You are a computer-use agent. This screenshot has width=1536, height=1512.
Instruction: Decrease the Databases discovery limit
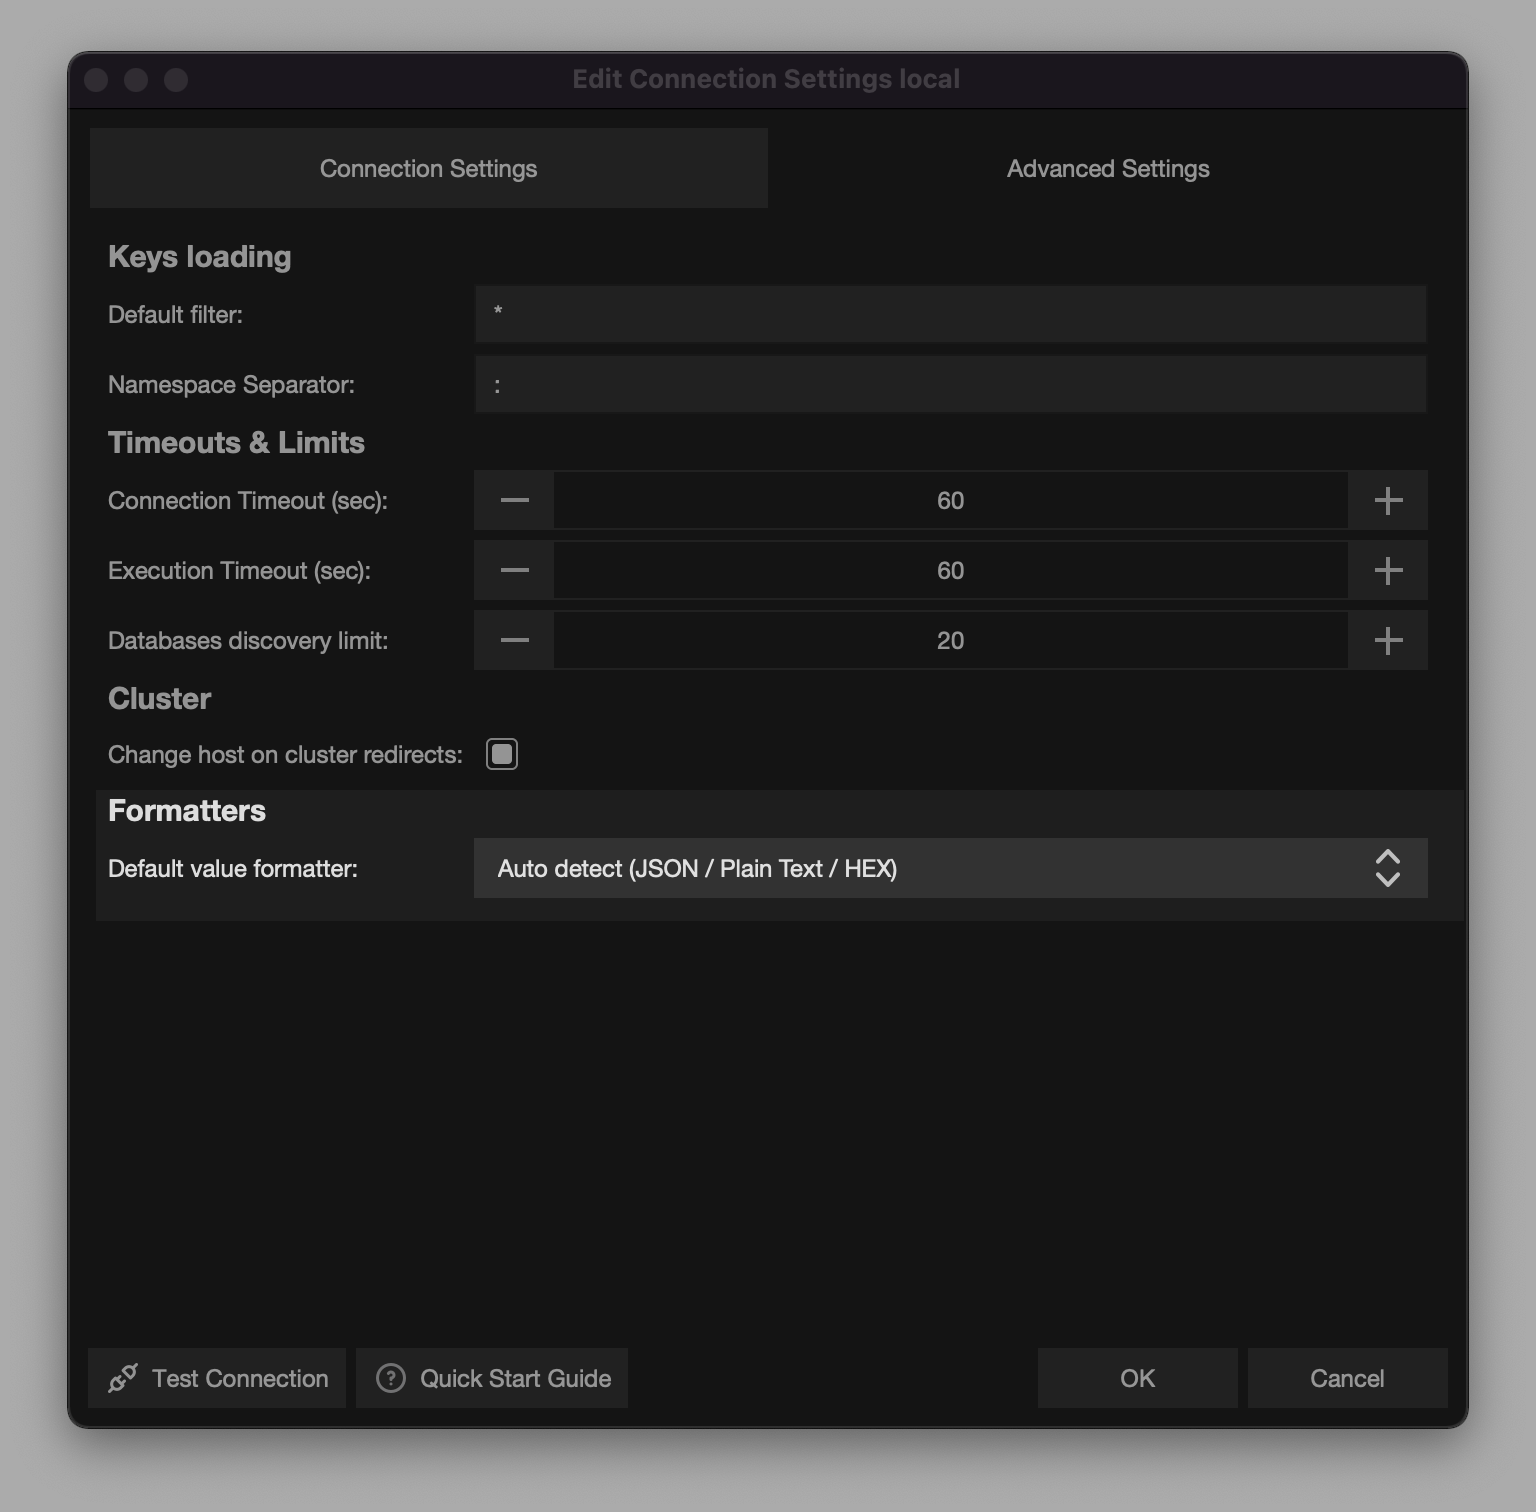(x=514, y=640)
